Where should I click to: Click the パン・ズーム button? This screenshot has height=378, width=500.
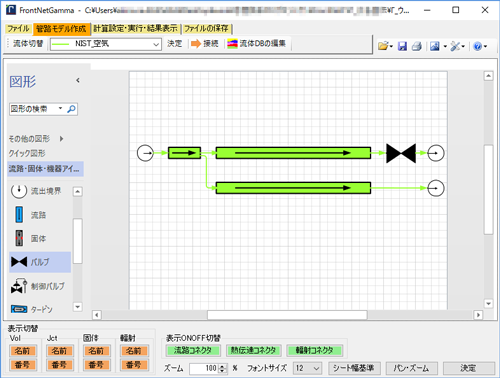[411, 368]
